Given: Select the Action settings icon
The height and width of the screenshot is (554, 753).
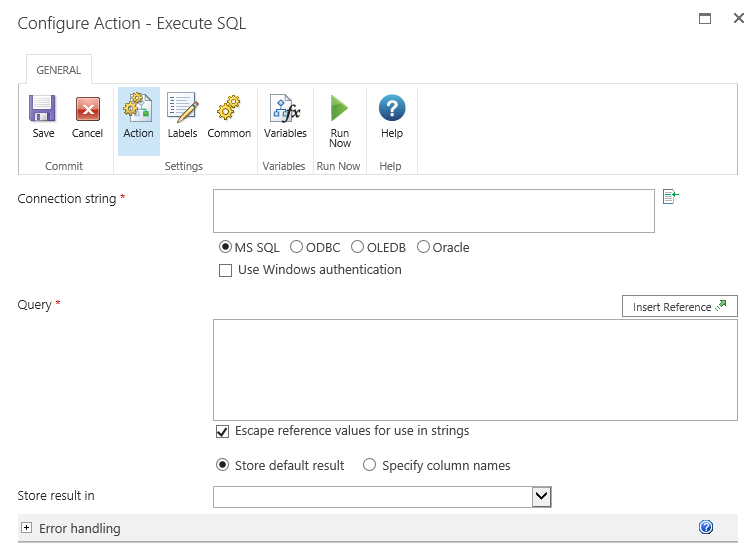Looking at the screenshot, I should tap(138, 110).
